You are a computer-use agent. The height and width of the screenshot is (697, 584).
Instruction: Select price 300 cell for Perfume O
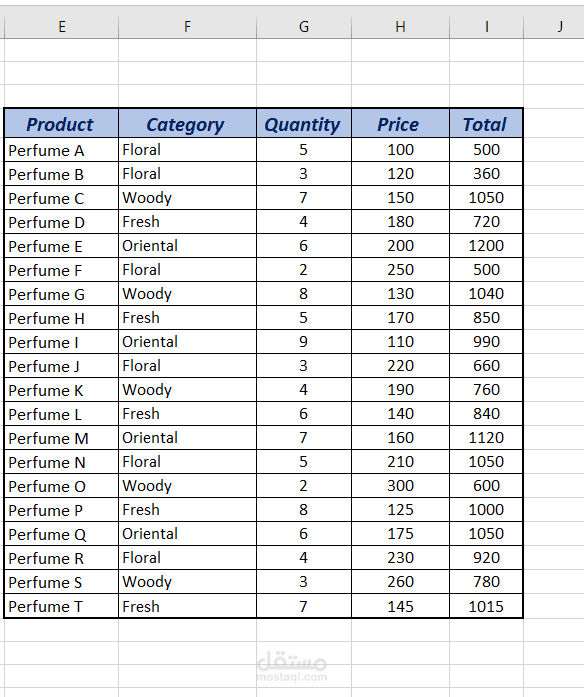pos(400,486)
